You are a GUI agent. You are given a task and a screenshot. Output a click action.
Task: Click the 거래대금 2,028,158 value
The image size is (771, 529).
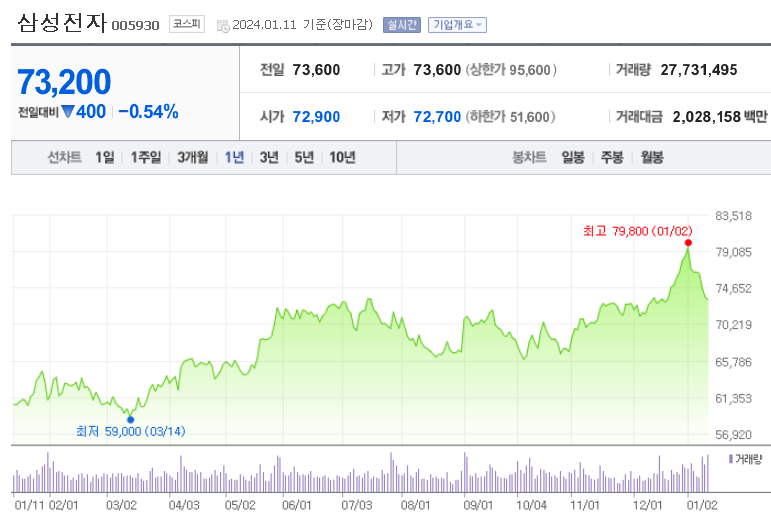point(707,117)
